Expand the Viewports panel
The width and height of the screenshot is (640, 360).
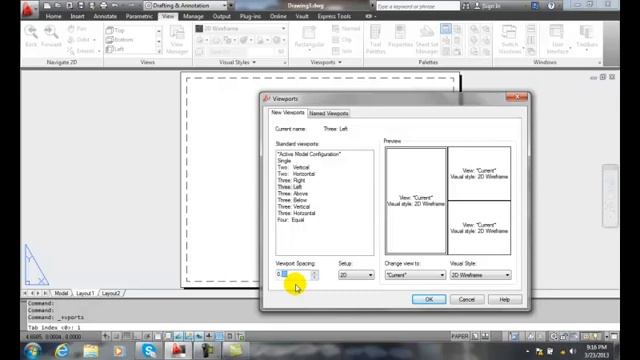click(326, 62)
